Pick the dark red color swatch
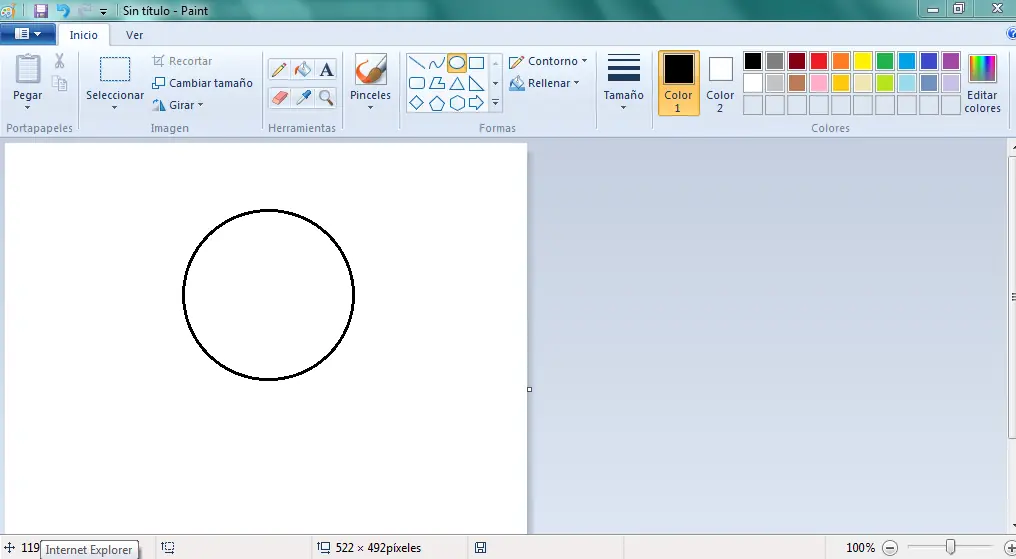This screenshot has height=559, width=1016. coord(797,61)
